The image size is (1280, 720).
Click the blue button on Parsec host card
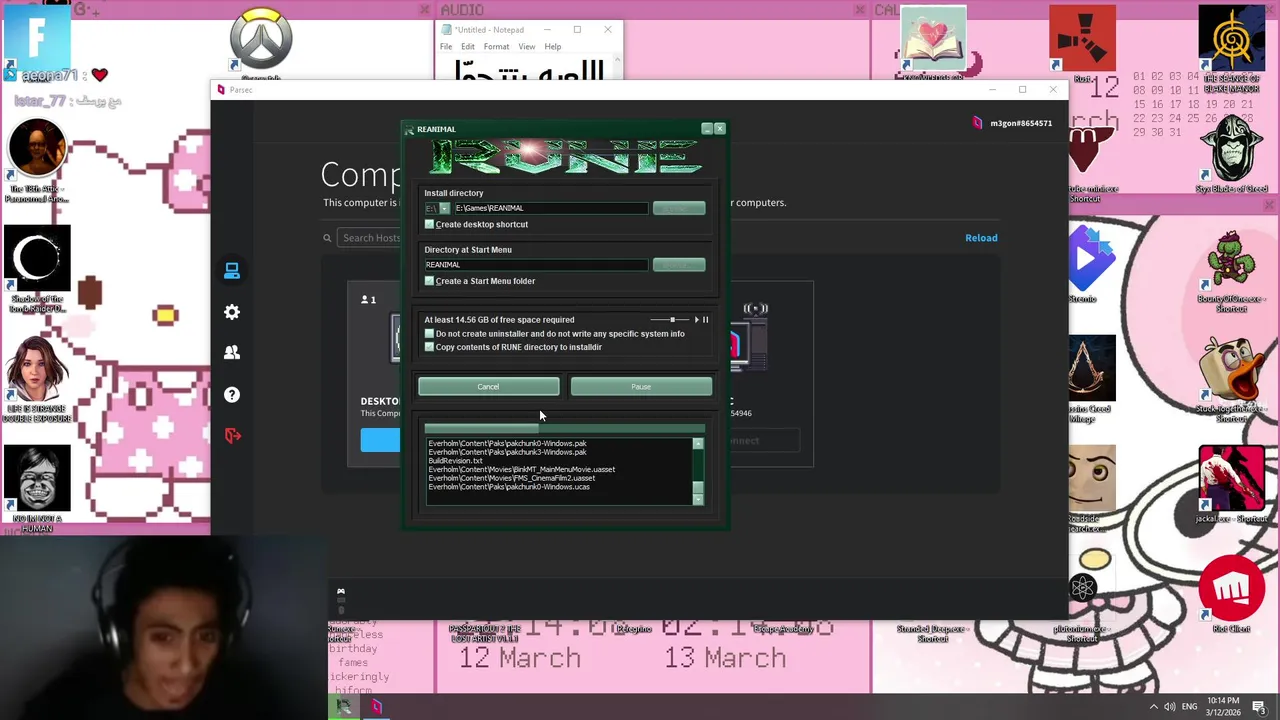click(380, 441)
